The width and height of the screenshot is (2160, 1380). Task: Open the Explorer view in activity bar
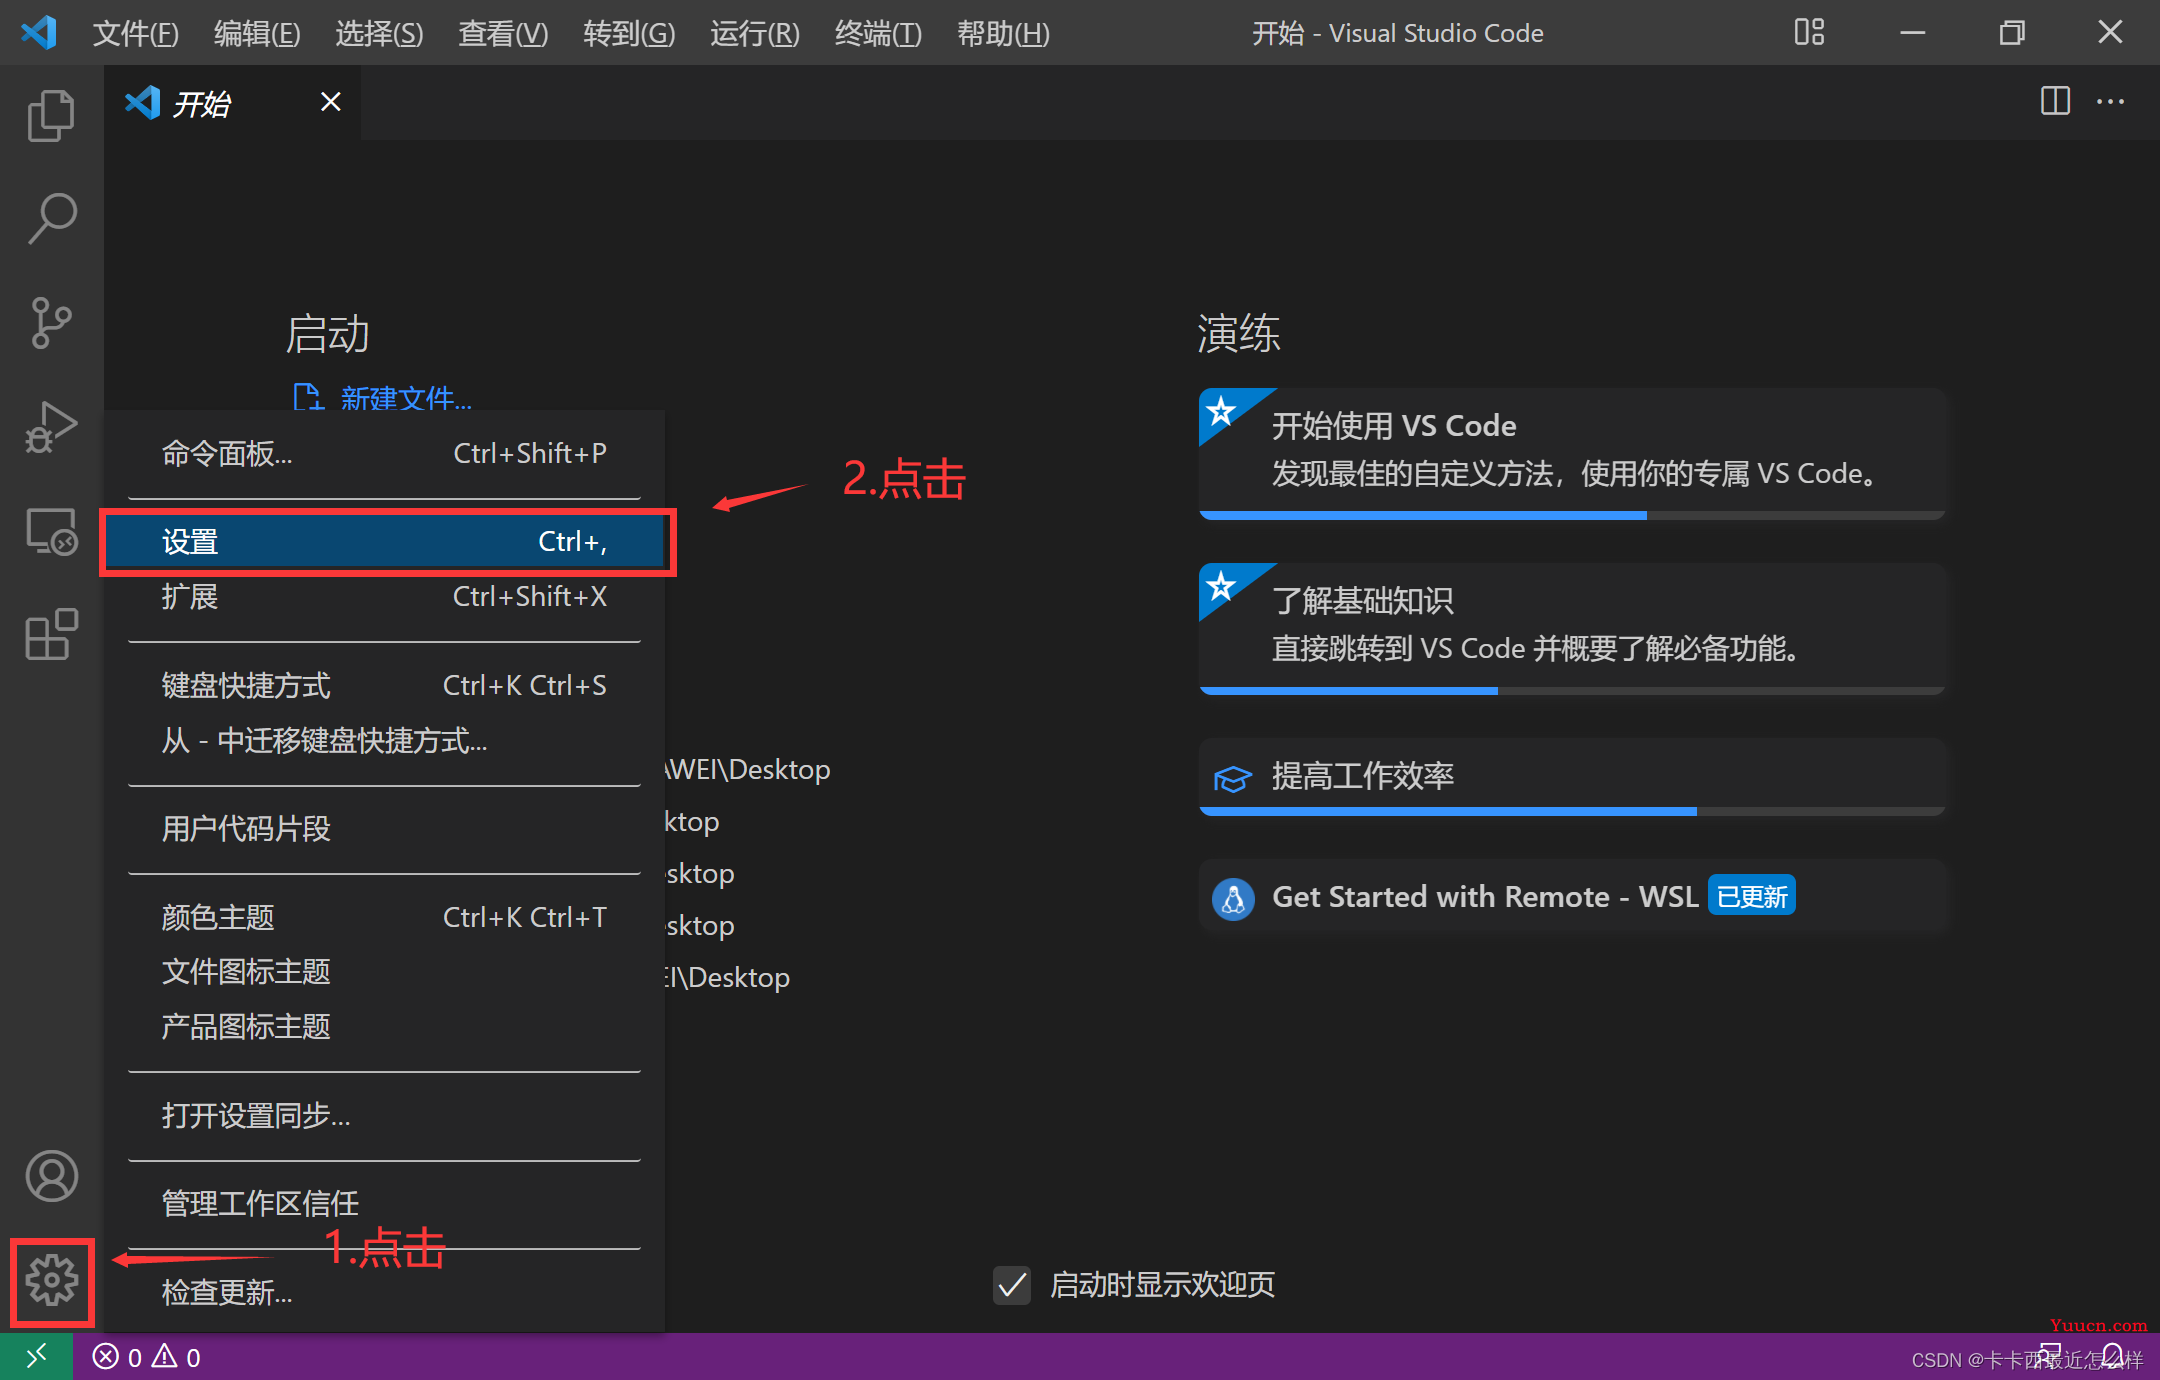pos(51,116)
